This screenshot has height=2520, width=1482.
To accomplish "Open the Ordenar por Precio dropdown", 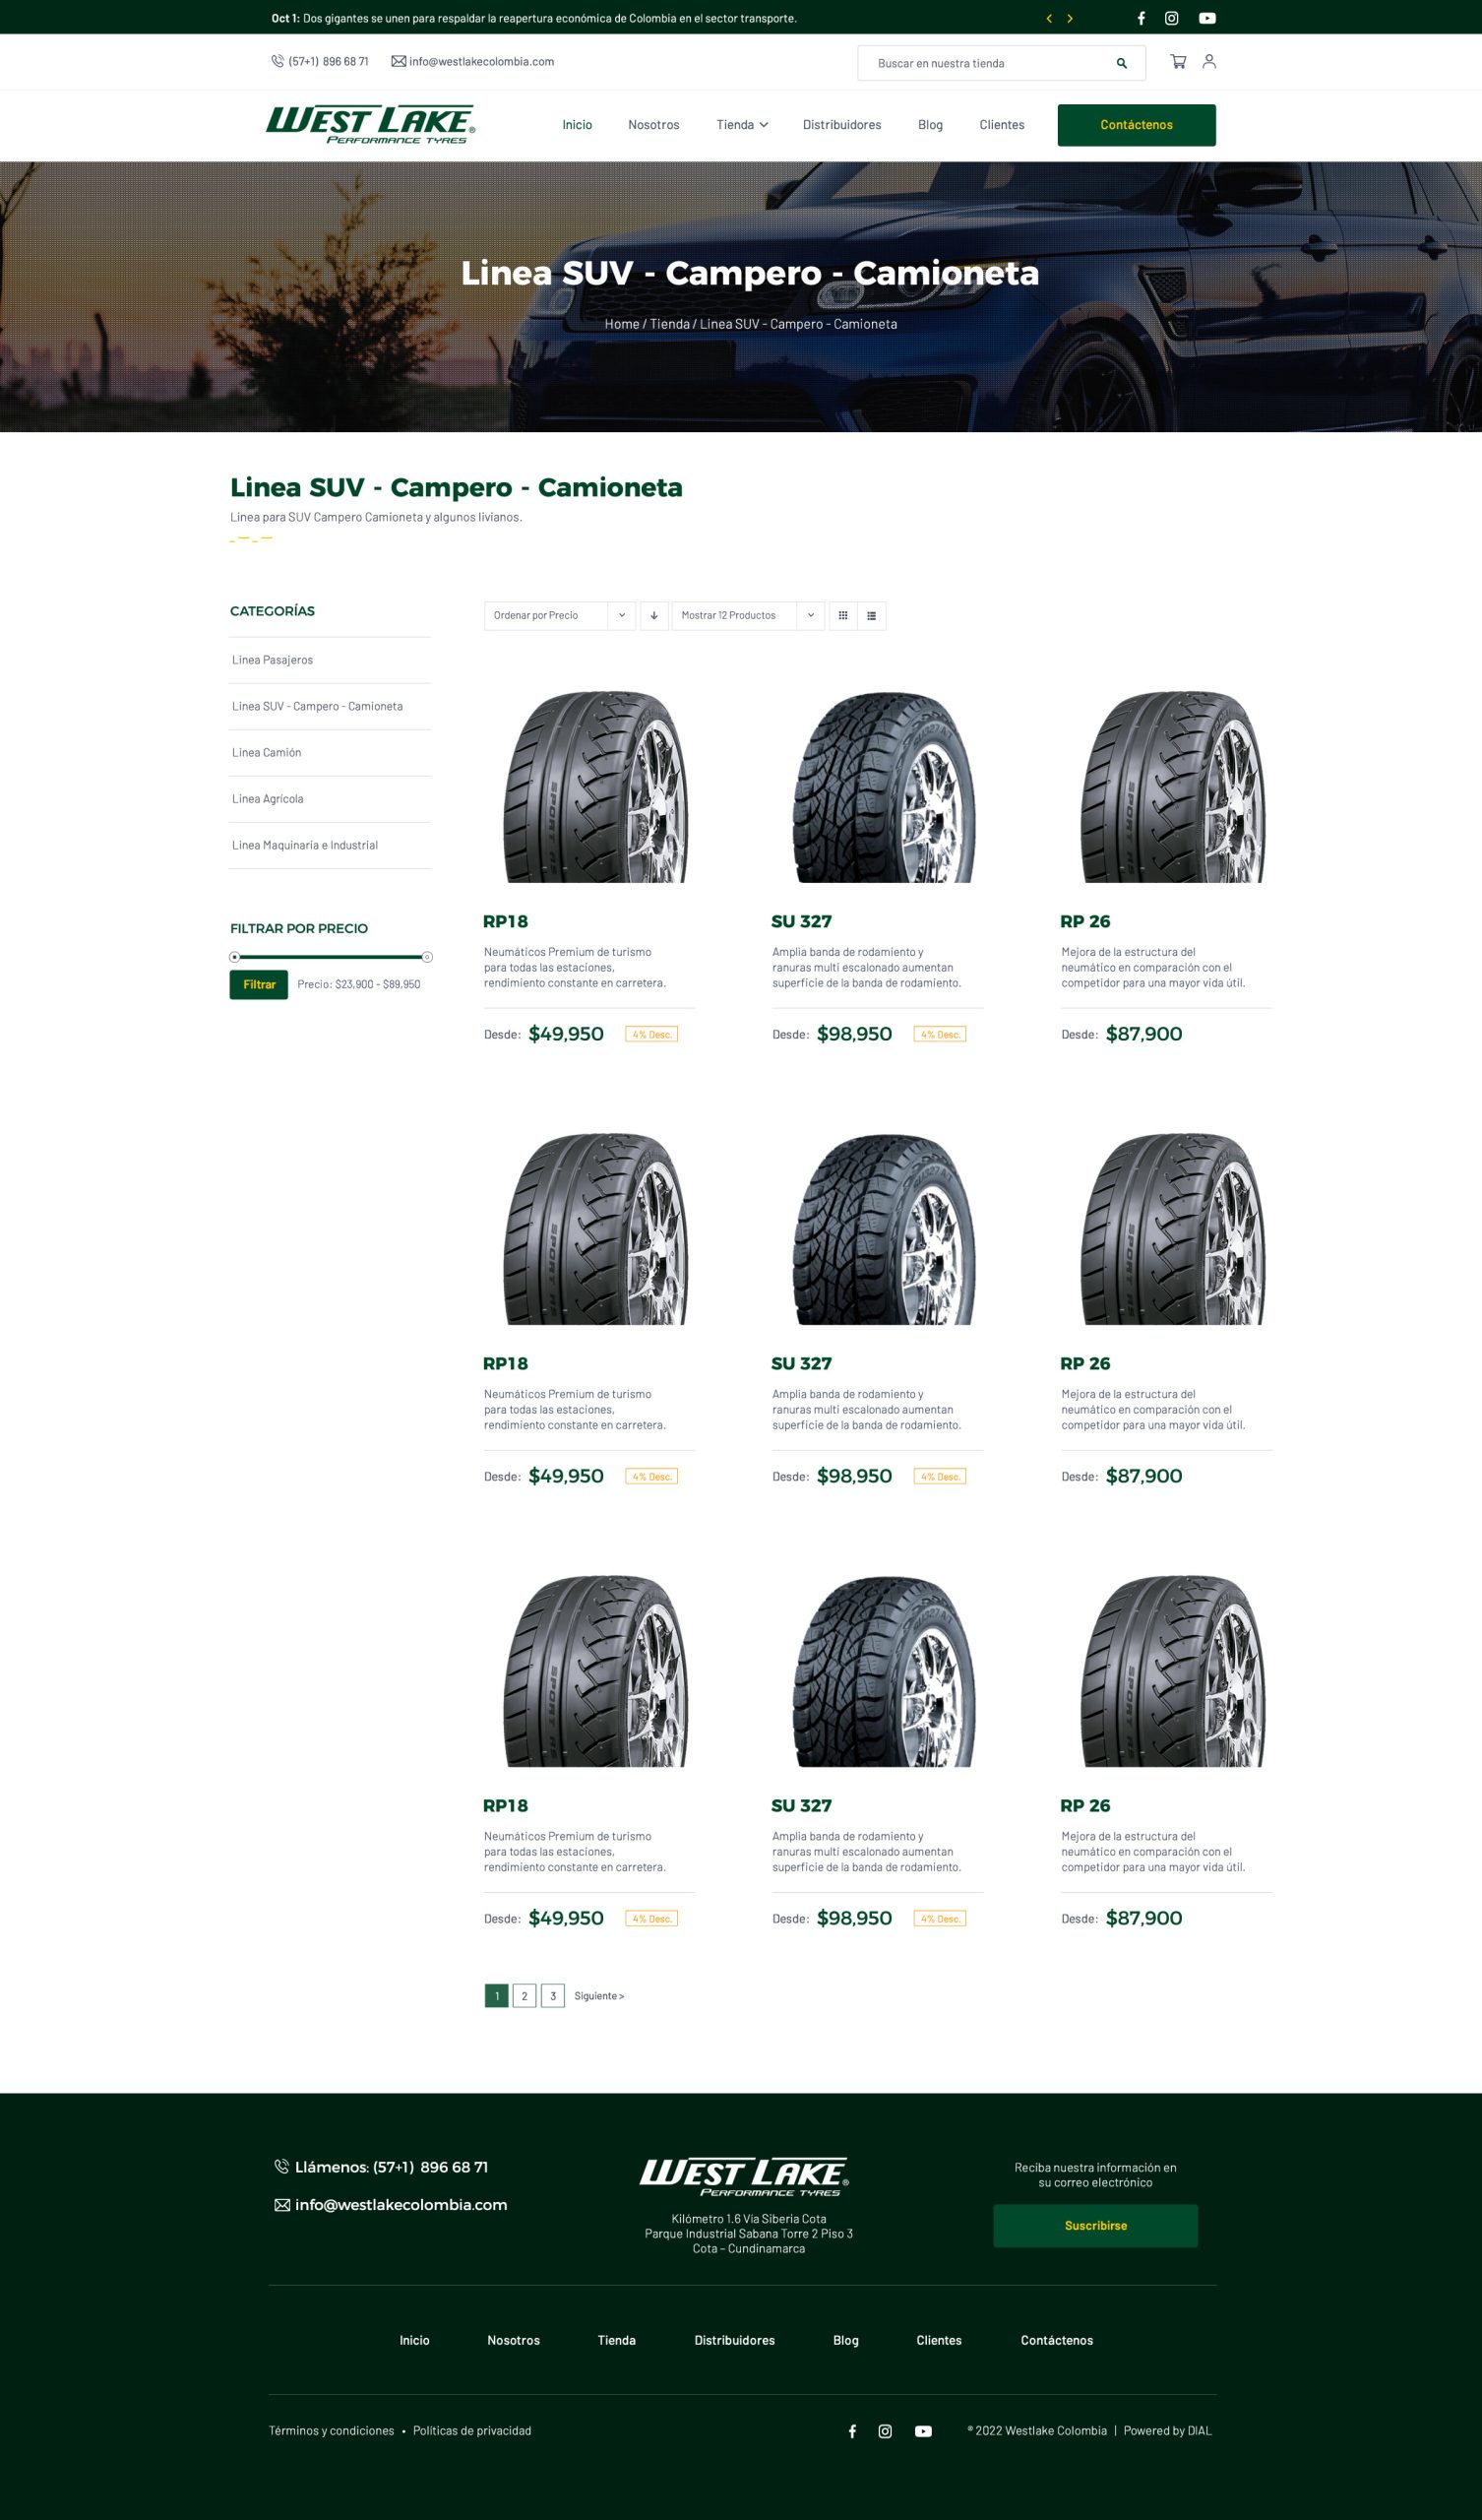I will (560, 616).
